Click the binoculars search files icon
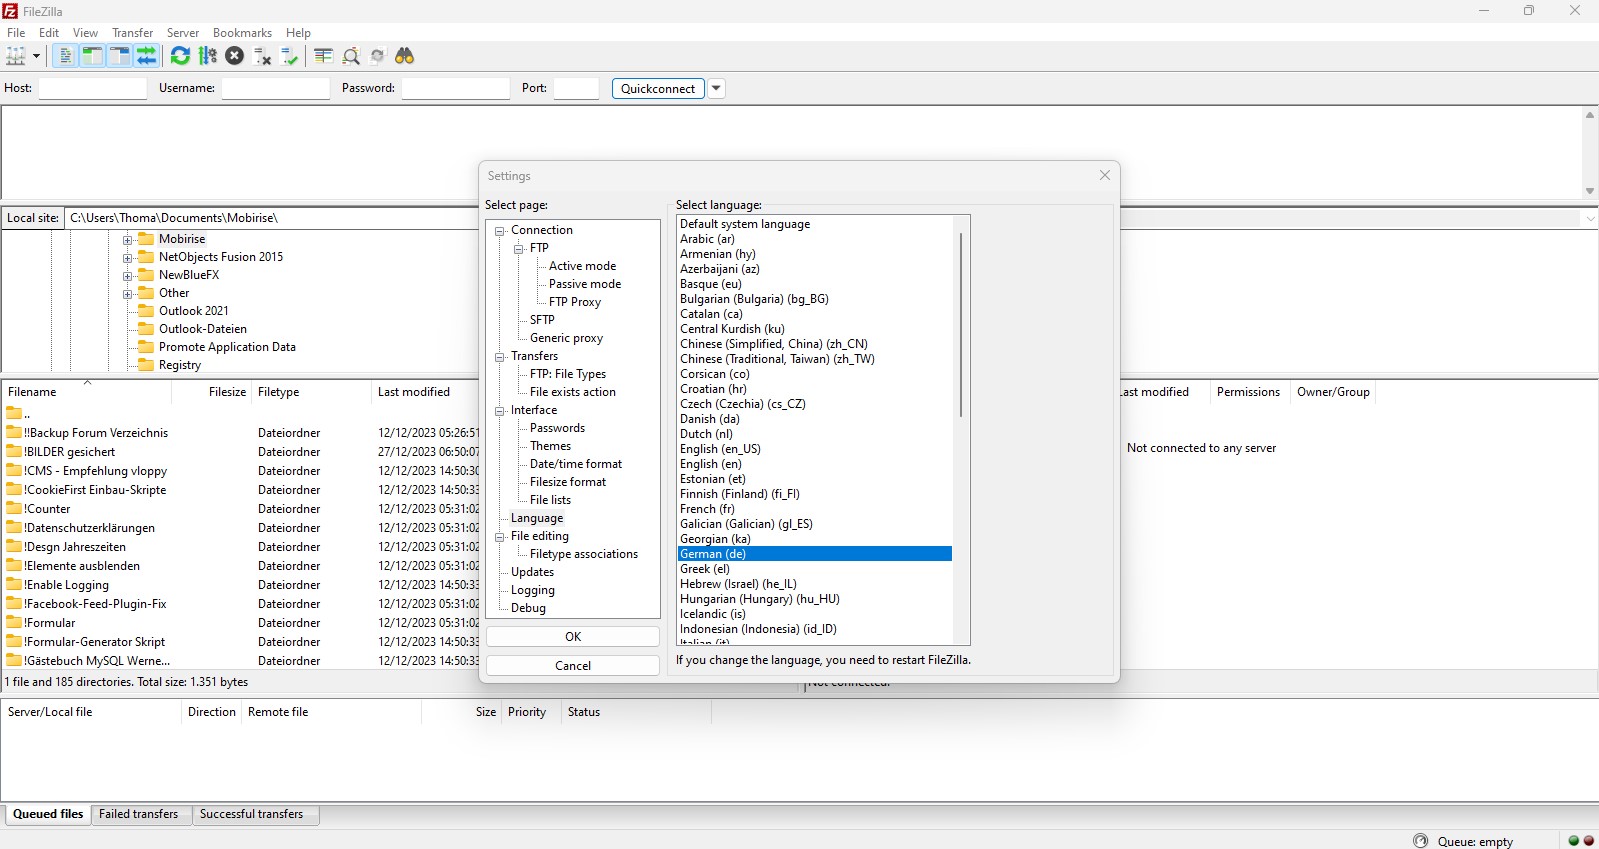1599x849 pixels. click(x=405, y=56)
